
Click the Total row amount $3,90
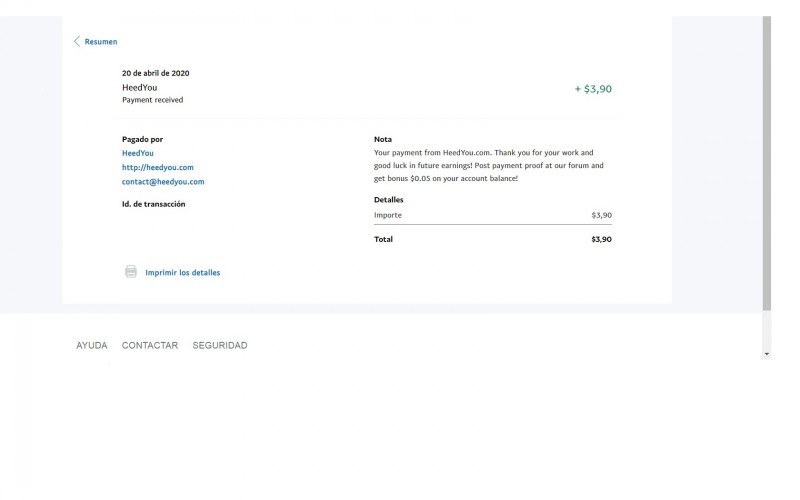click(601, 240)
